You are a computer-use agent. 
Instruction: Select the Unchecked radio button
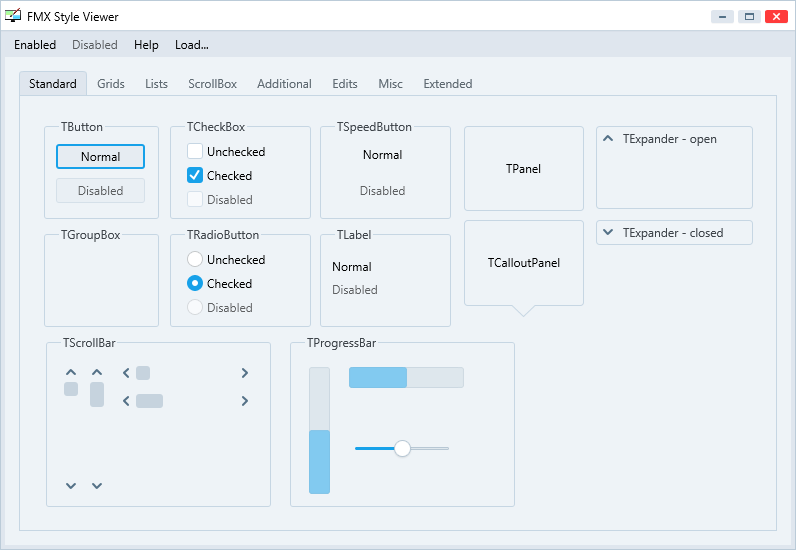pyautogui.click(x=195, y=259)
